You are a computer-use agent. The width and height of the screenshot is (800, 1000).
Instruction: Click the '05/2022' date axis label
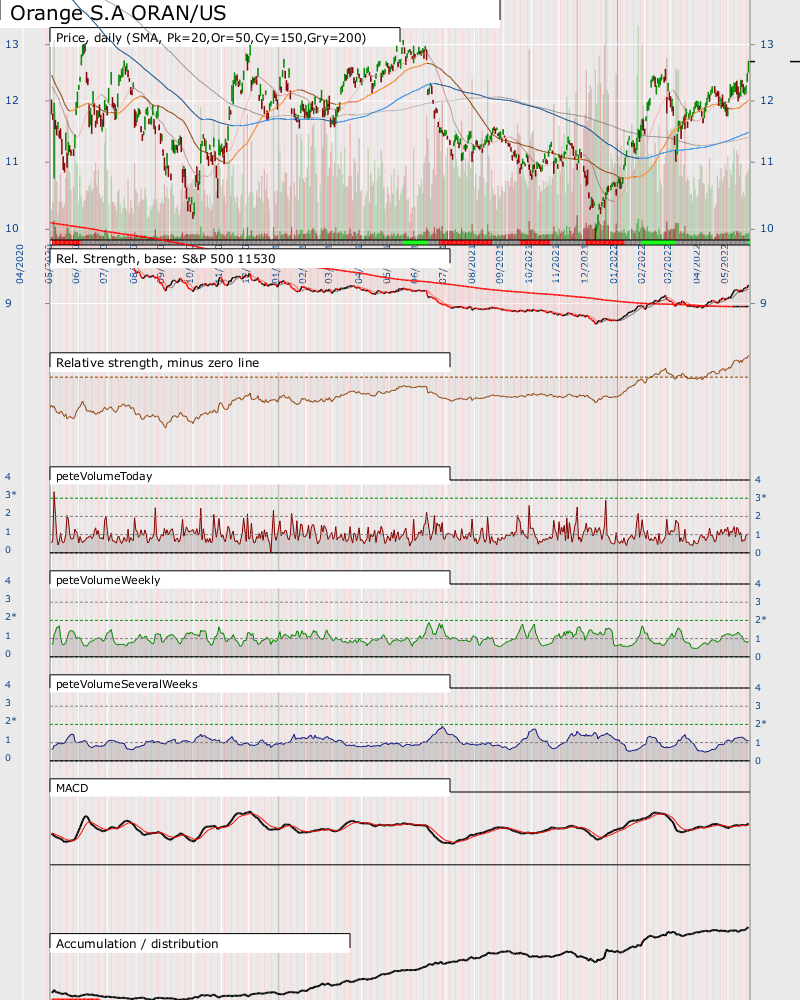pos(725,264)
